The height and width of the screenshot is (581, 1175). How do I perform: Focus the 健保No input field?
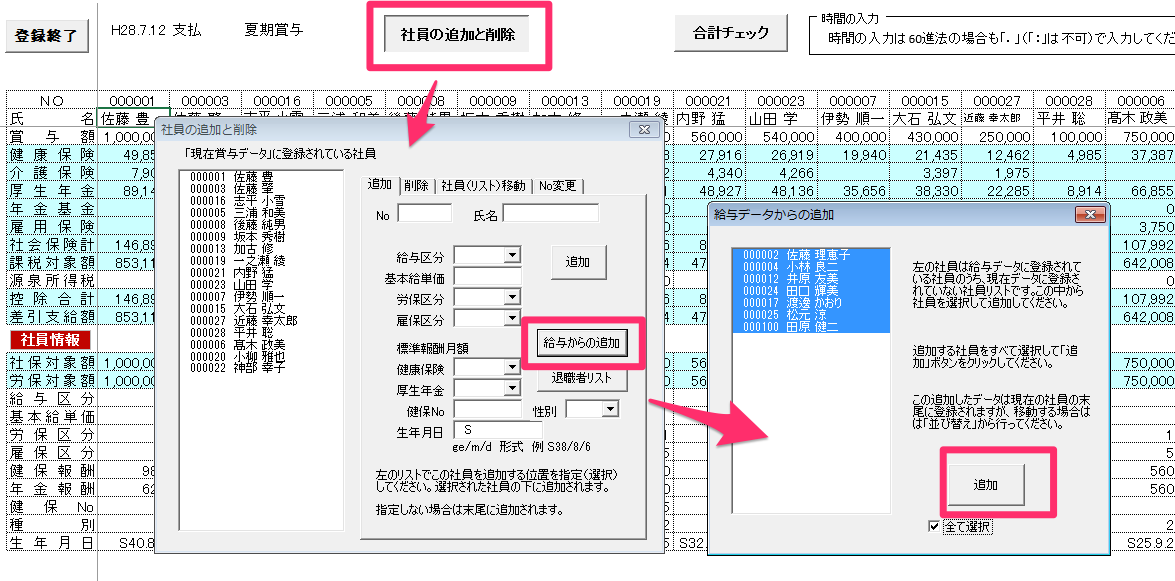click(x=487, y=409)
